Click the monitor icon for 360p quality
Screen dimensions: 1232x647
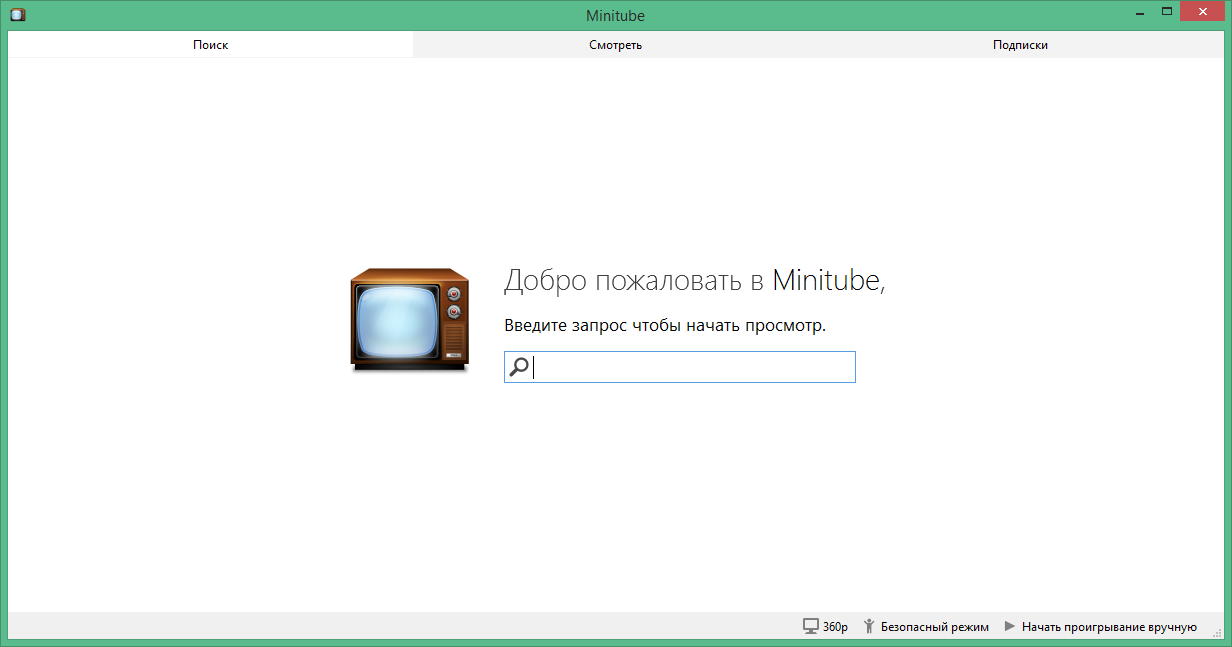pos(811,626)
